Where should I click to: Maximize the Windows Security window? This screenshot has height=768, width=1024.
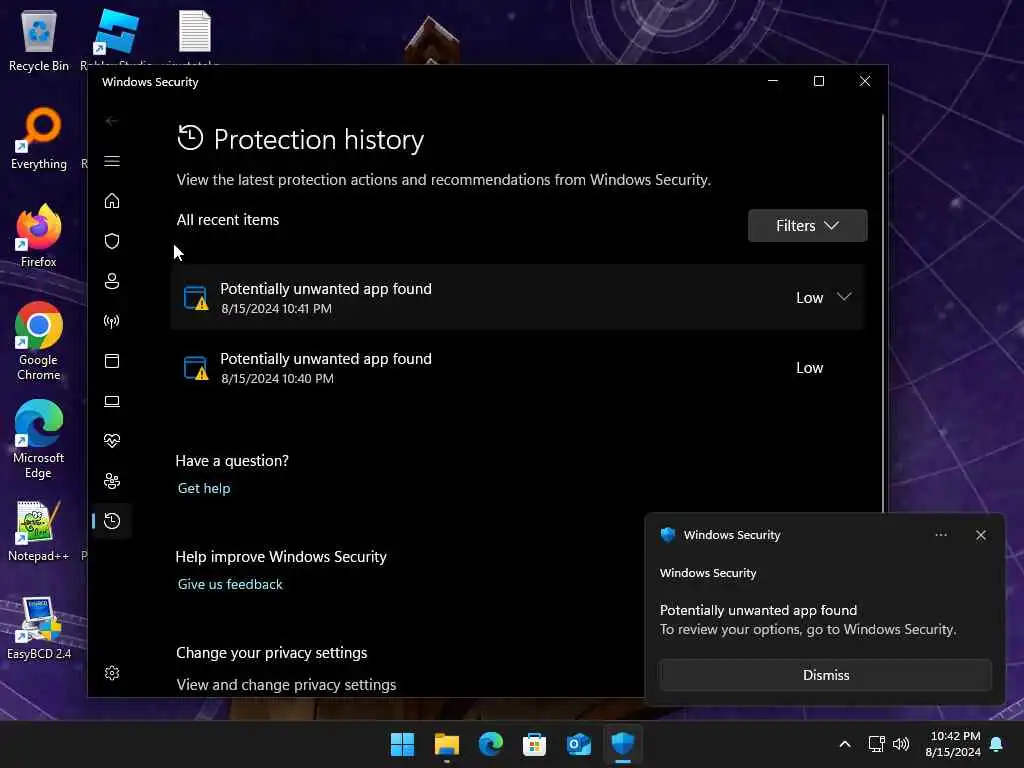coord(818,81)
